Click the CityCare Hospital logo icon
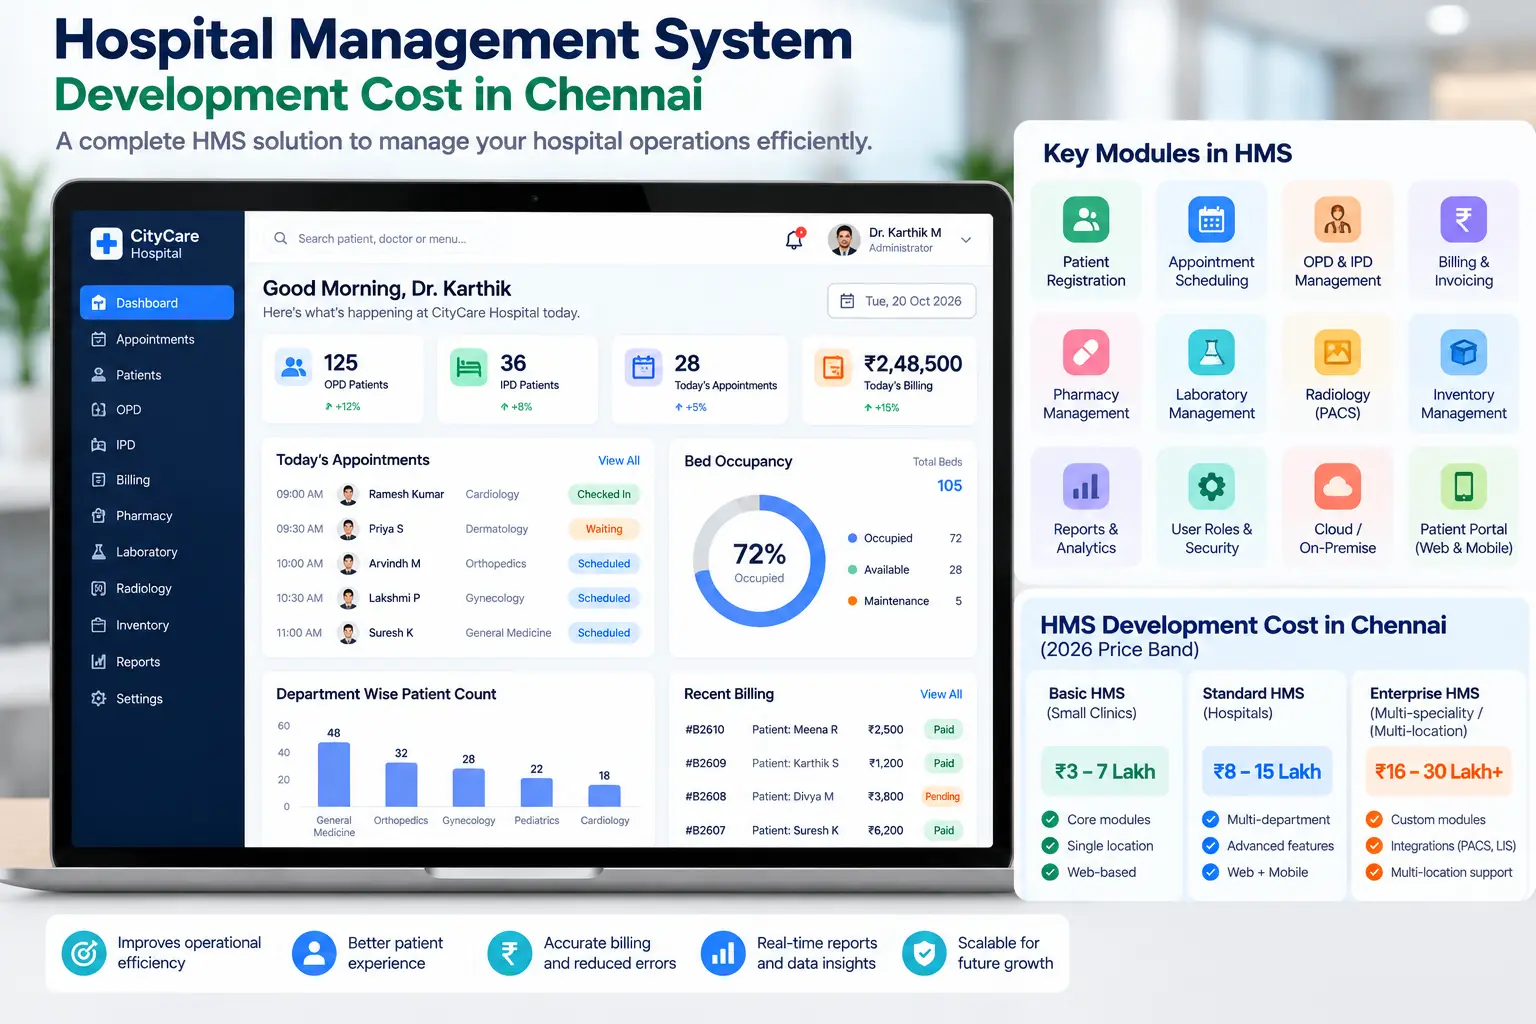This screenshot has height=1024, width=1536. [106, 243]
